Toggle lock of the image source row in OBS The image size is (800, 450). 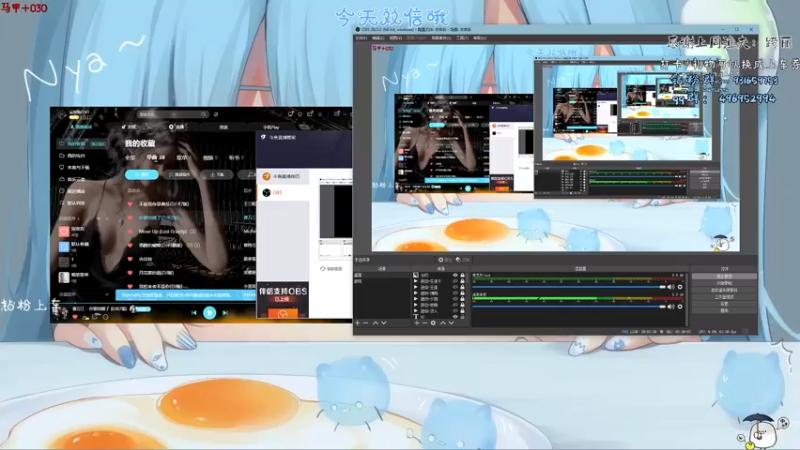[x=462, y=275]
